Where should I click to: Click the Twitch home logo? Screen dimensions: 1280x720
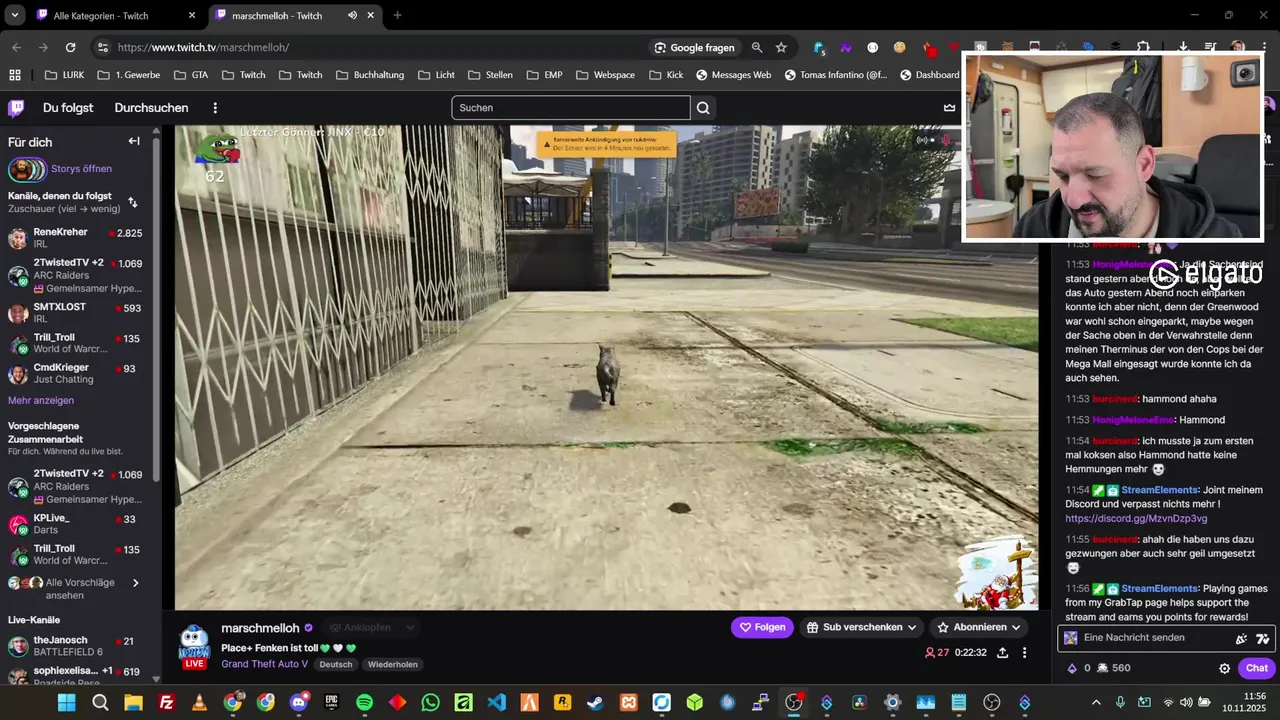[x=16, y=108]
